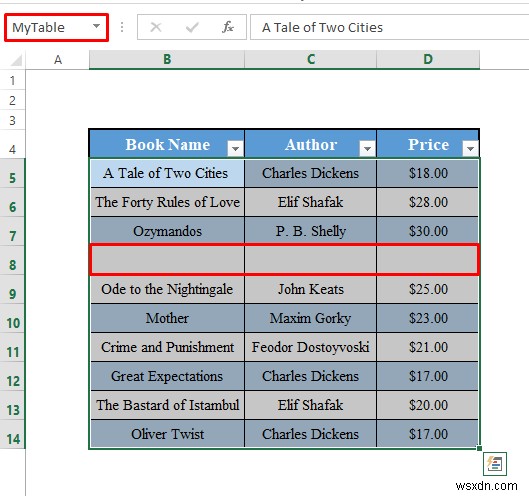
Task: Select column B header
Action: 167,60
